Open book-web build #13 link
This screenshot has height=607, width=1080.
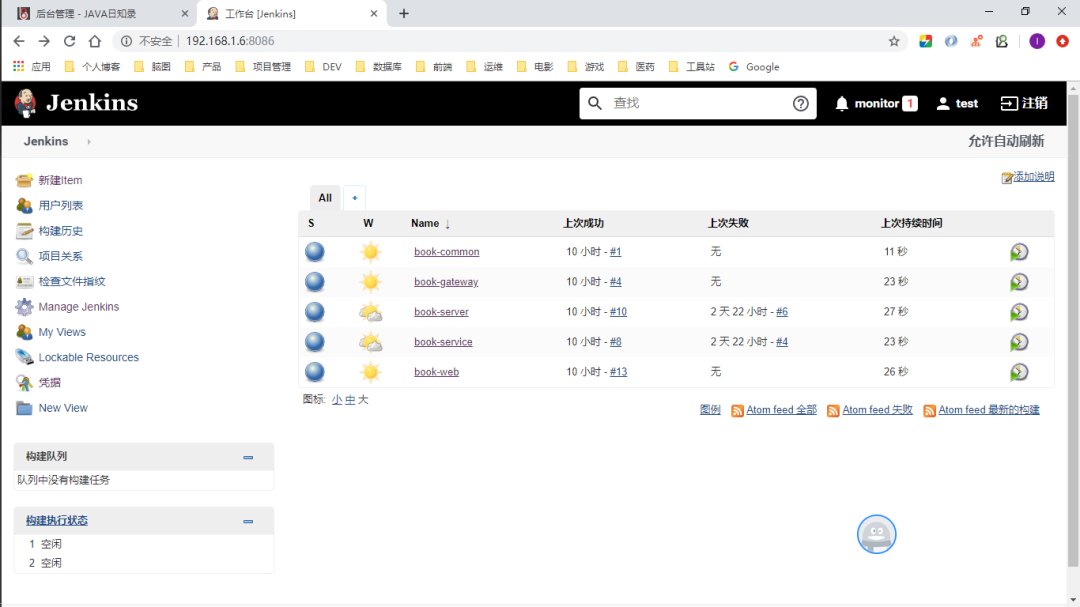619,372
